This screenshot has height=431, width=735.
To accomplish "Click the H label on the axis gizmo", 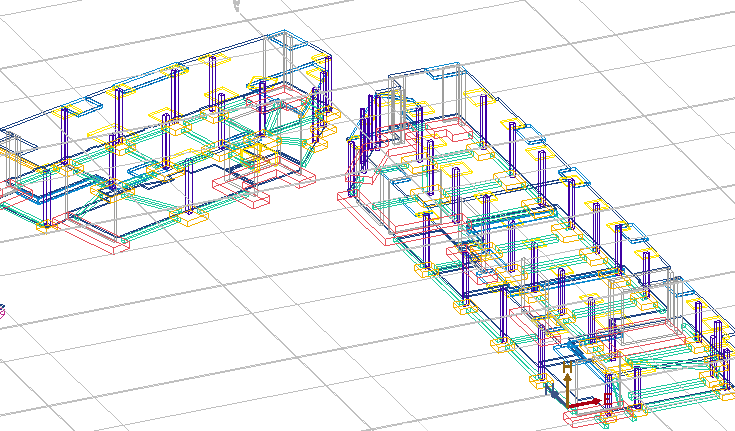I will click(568, 368).
